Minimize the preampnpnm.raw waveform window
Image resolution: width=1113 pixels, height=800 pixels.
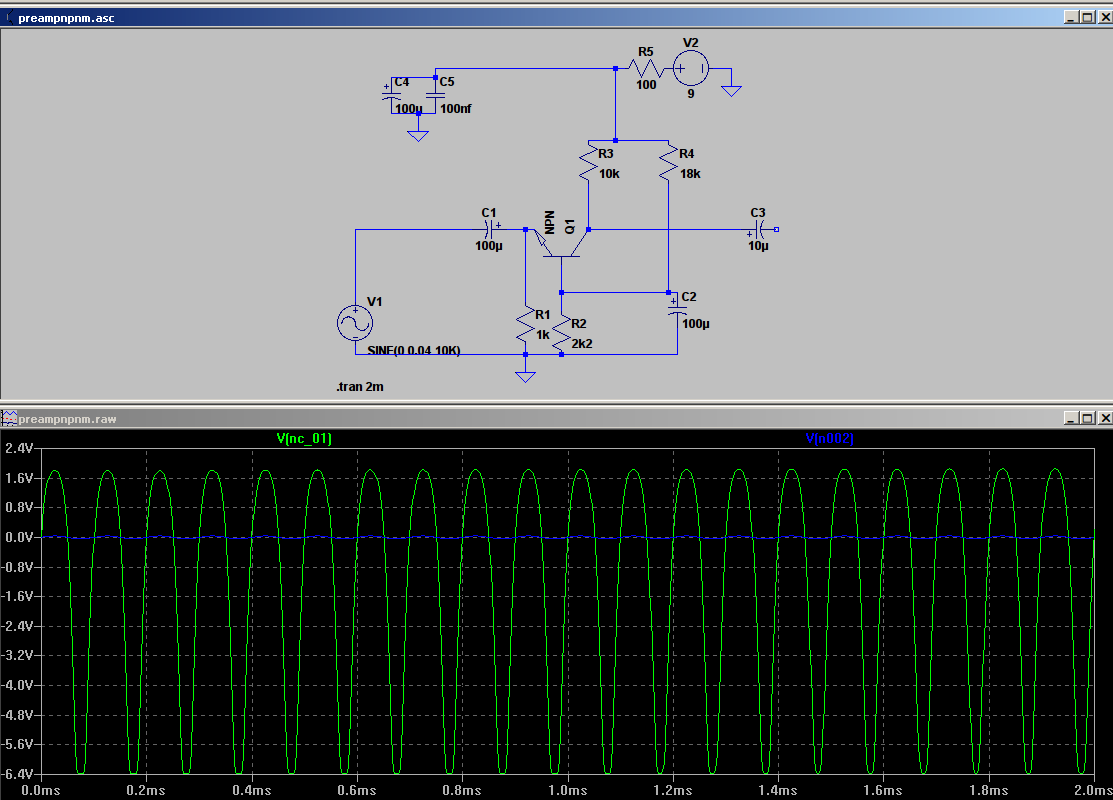pos(1072,418)
